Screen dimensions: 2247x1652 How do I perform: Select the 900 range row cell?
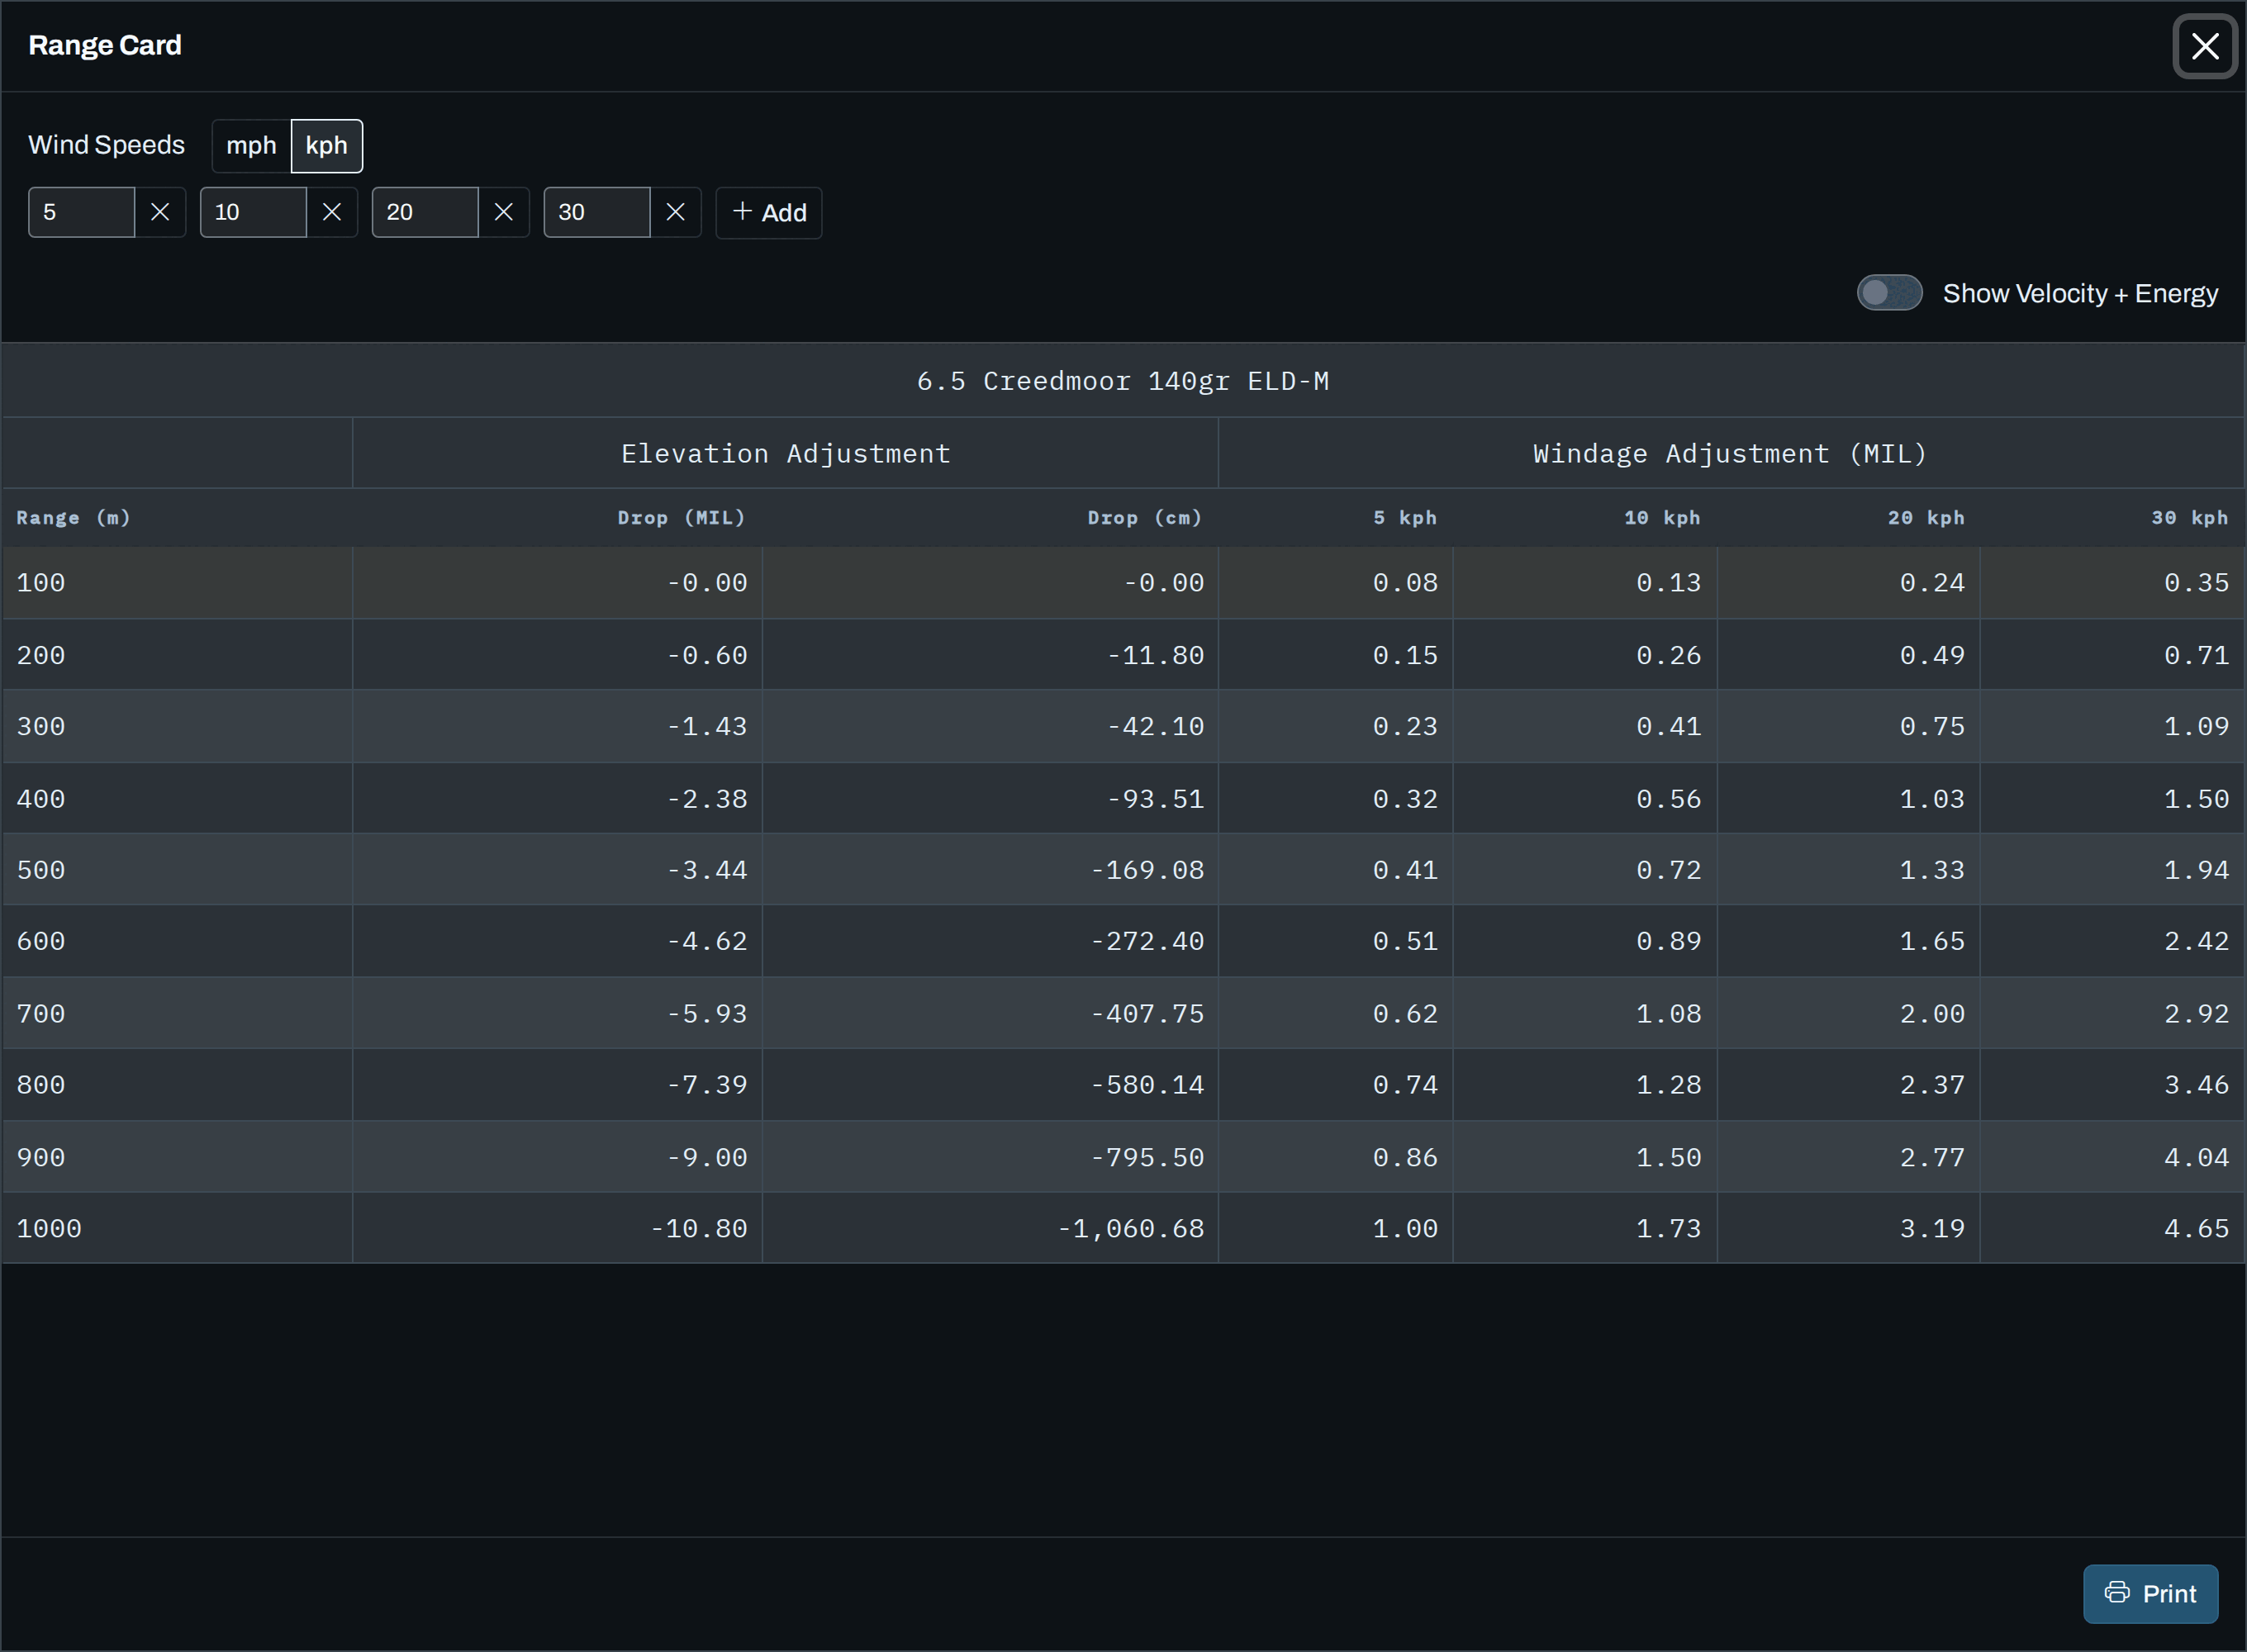point(178,1157)
